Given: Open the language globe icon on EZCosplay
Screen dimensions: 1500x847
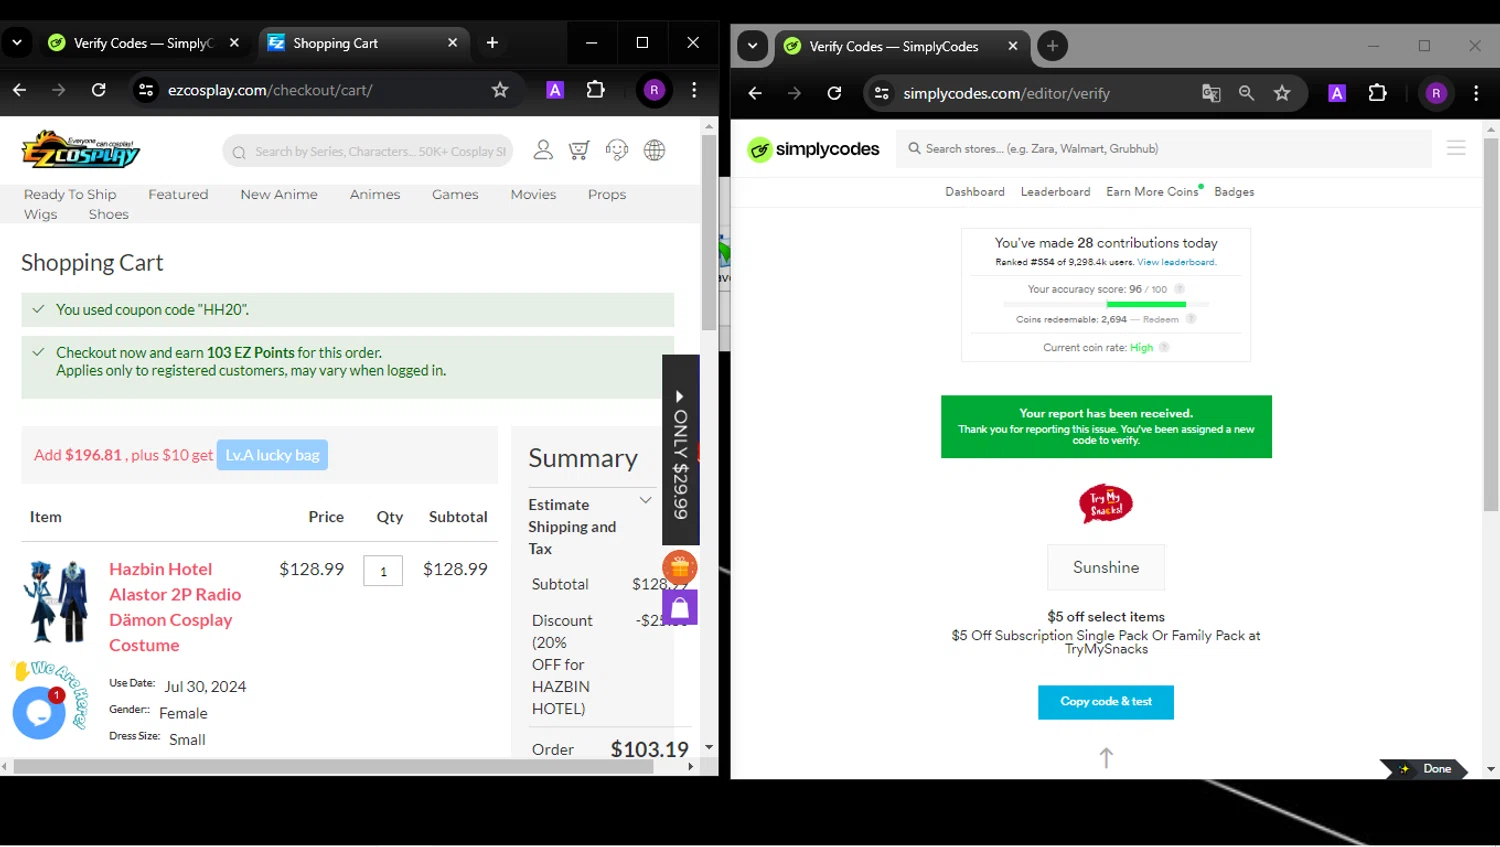Looking at the screenshot, I should pyautogui.click(x=654, y=150).
